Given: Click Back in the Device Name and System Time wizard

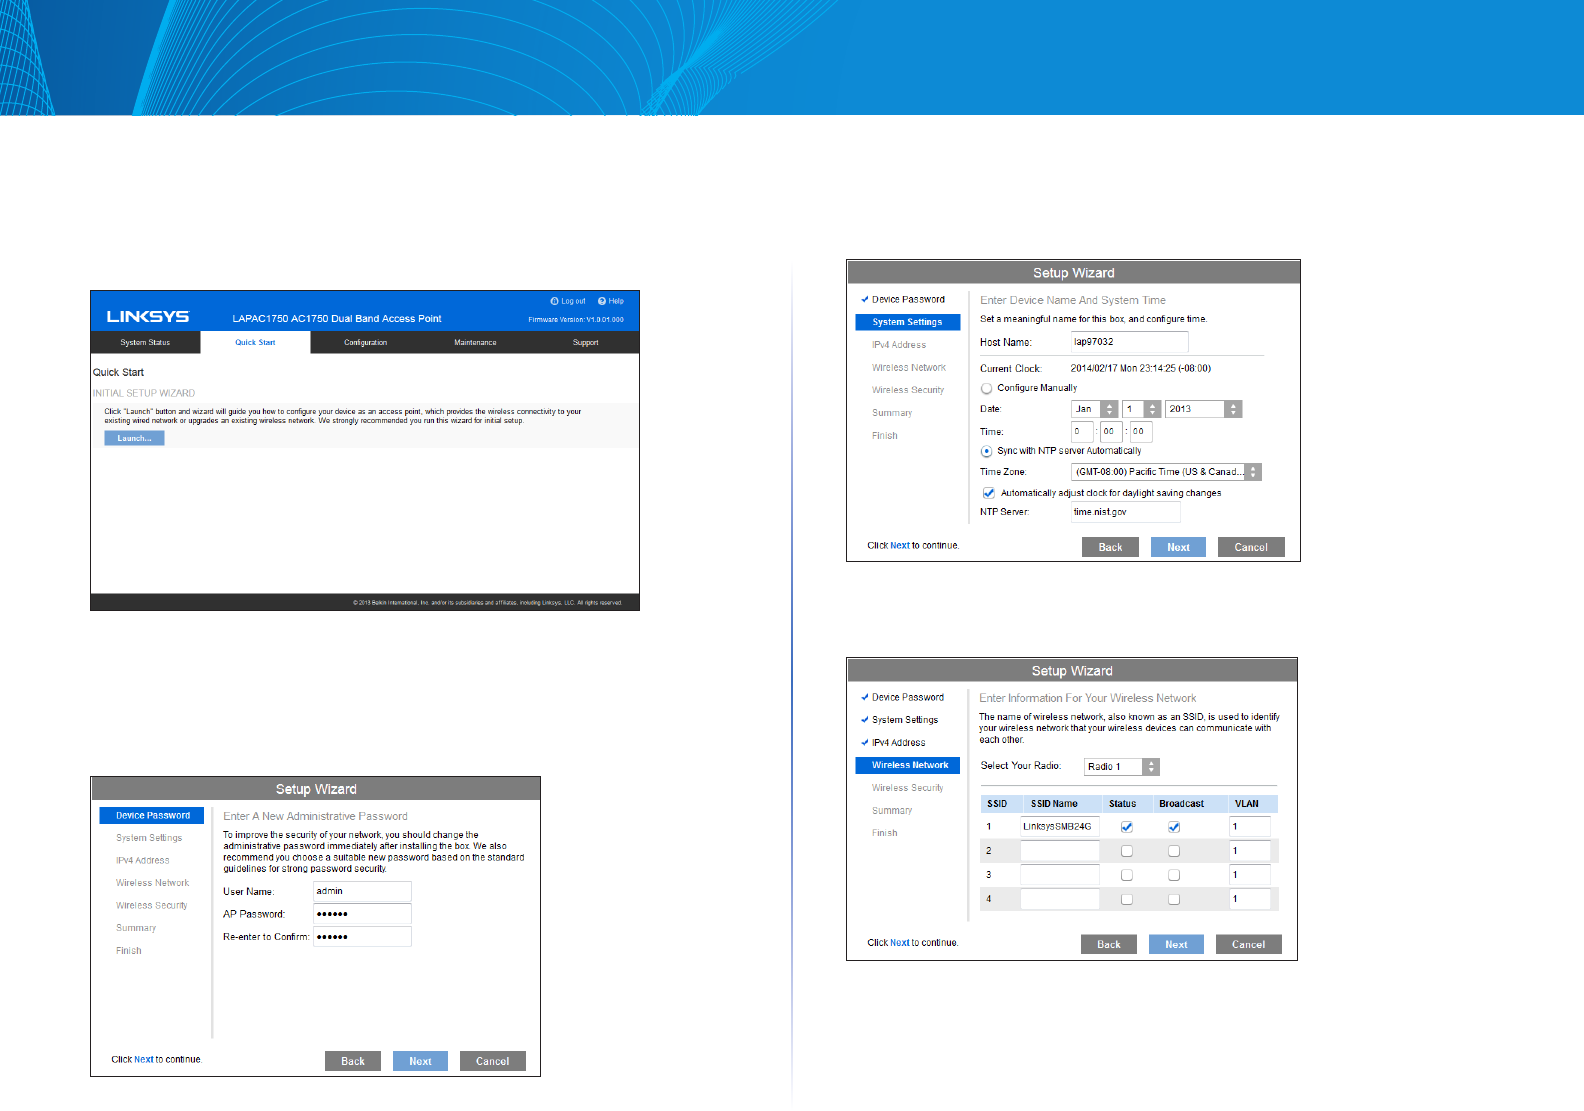Looking at the screenshot, I should pyautogui.click(x=1110, y=547).
